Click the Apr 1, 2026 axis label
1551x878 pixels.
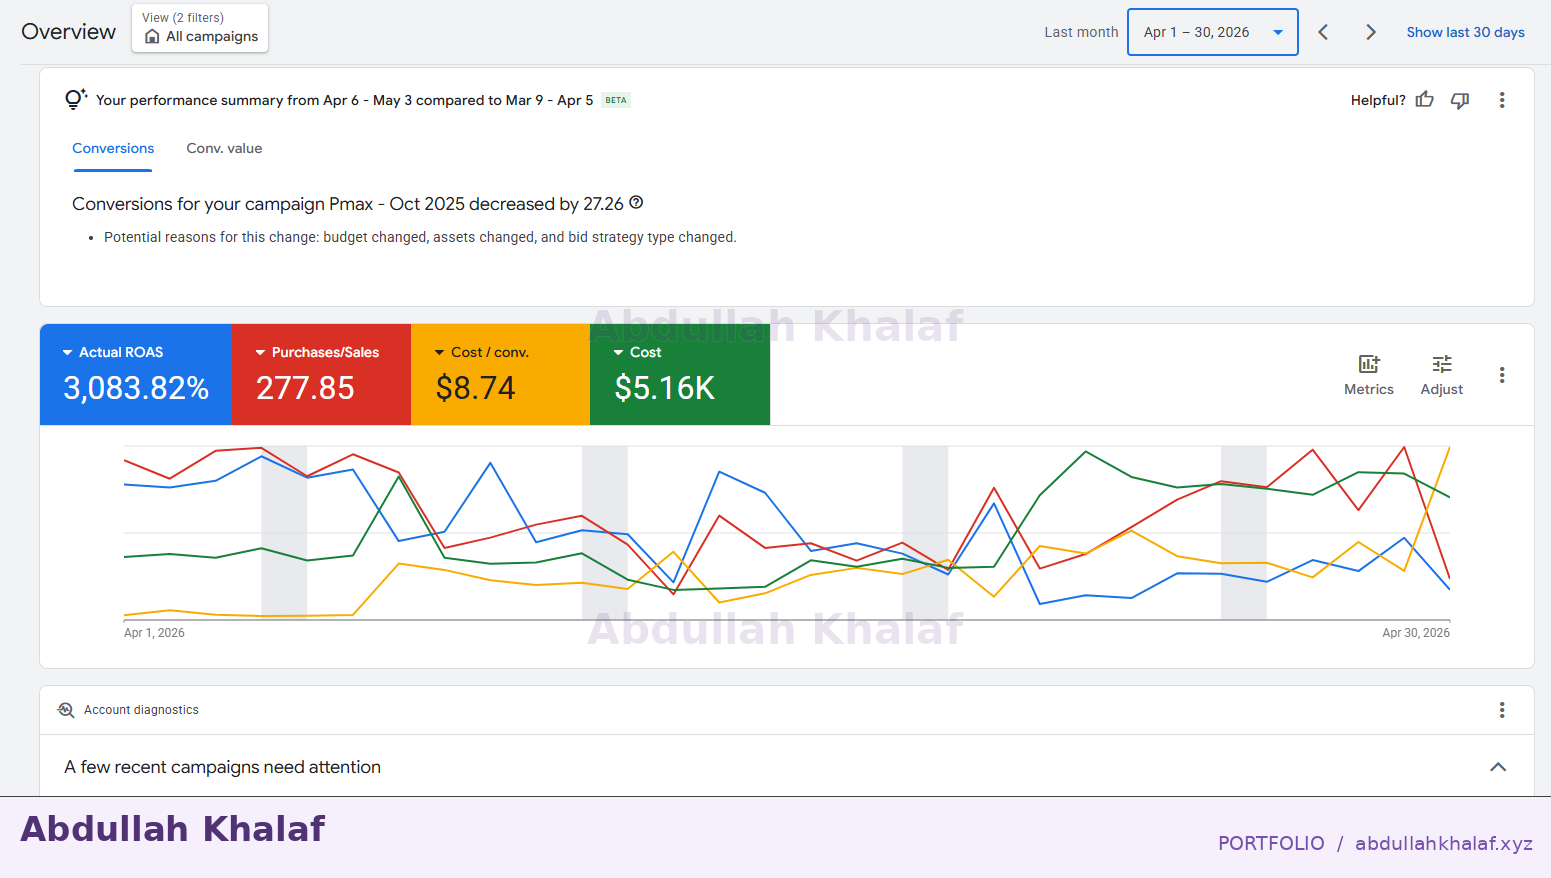coord(154,633)
